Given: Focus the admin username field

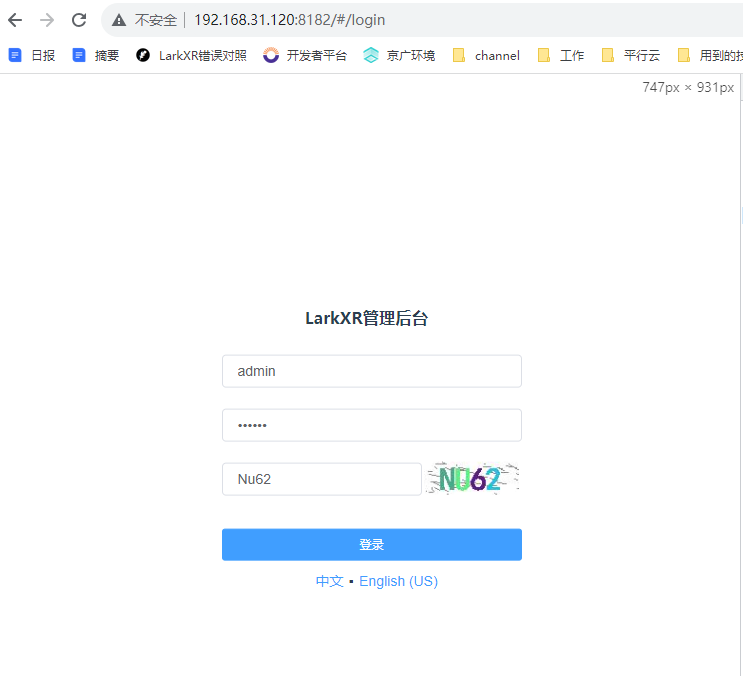Looking at the screenshot, I should click(x=372, y=371).
